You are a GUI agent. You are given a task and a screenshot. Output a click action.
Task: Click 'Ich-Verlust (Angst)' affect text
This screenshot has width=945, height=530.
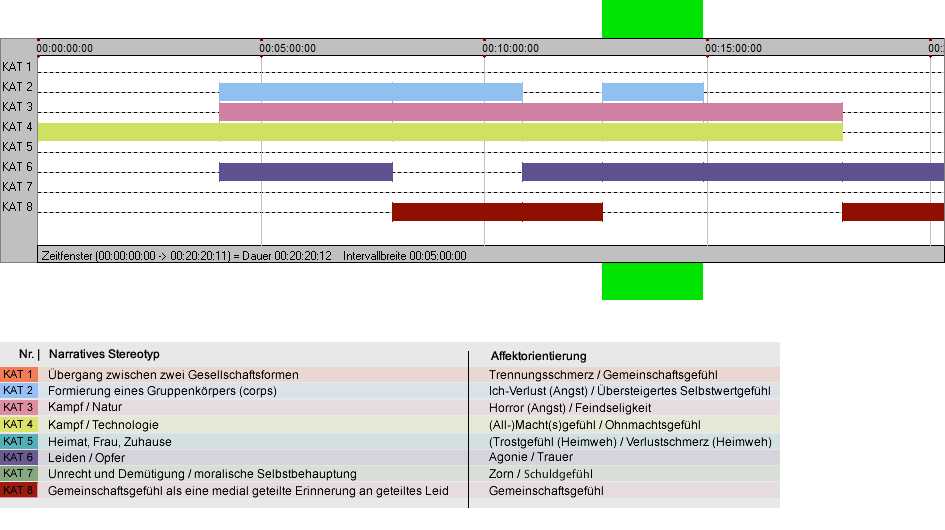pos(629,391)
